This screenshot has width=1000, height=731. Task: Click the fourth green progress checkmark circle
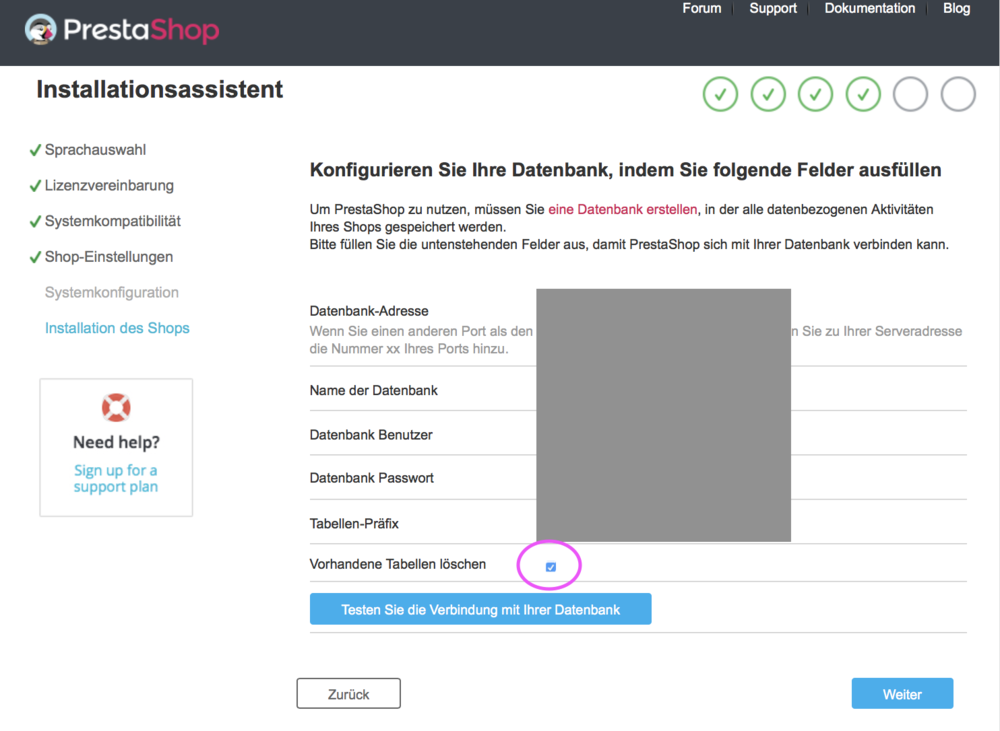point(863,94)
